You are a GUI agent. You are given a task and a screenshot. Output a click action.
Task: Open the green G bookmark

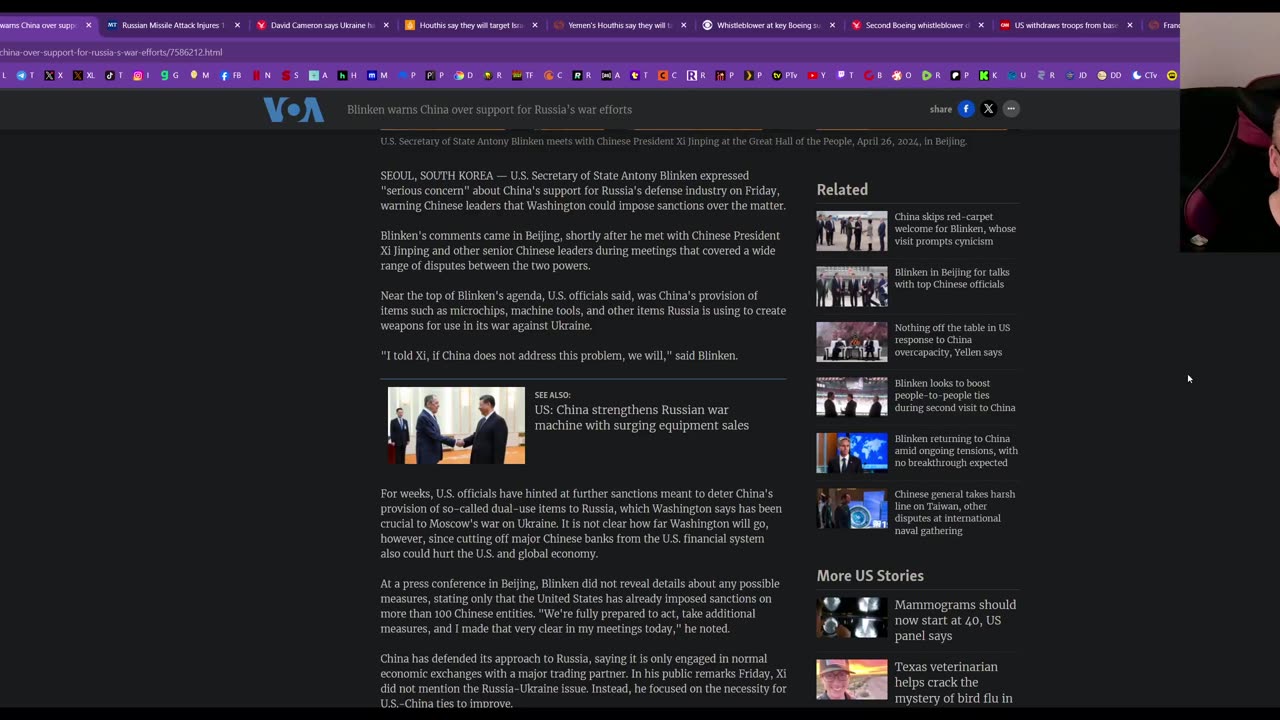coord(169,75)
